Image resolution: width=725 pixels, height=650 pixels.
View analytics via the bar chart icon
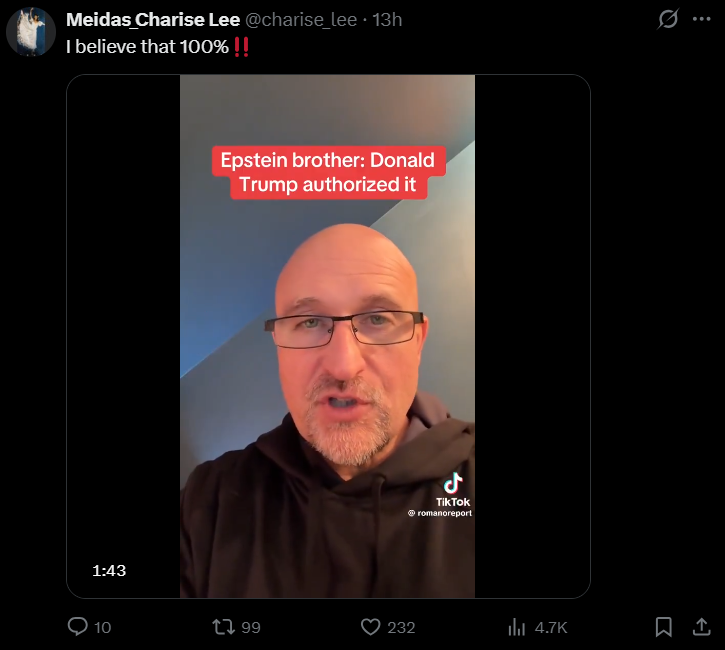(x=516, y=627)
